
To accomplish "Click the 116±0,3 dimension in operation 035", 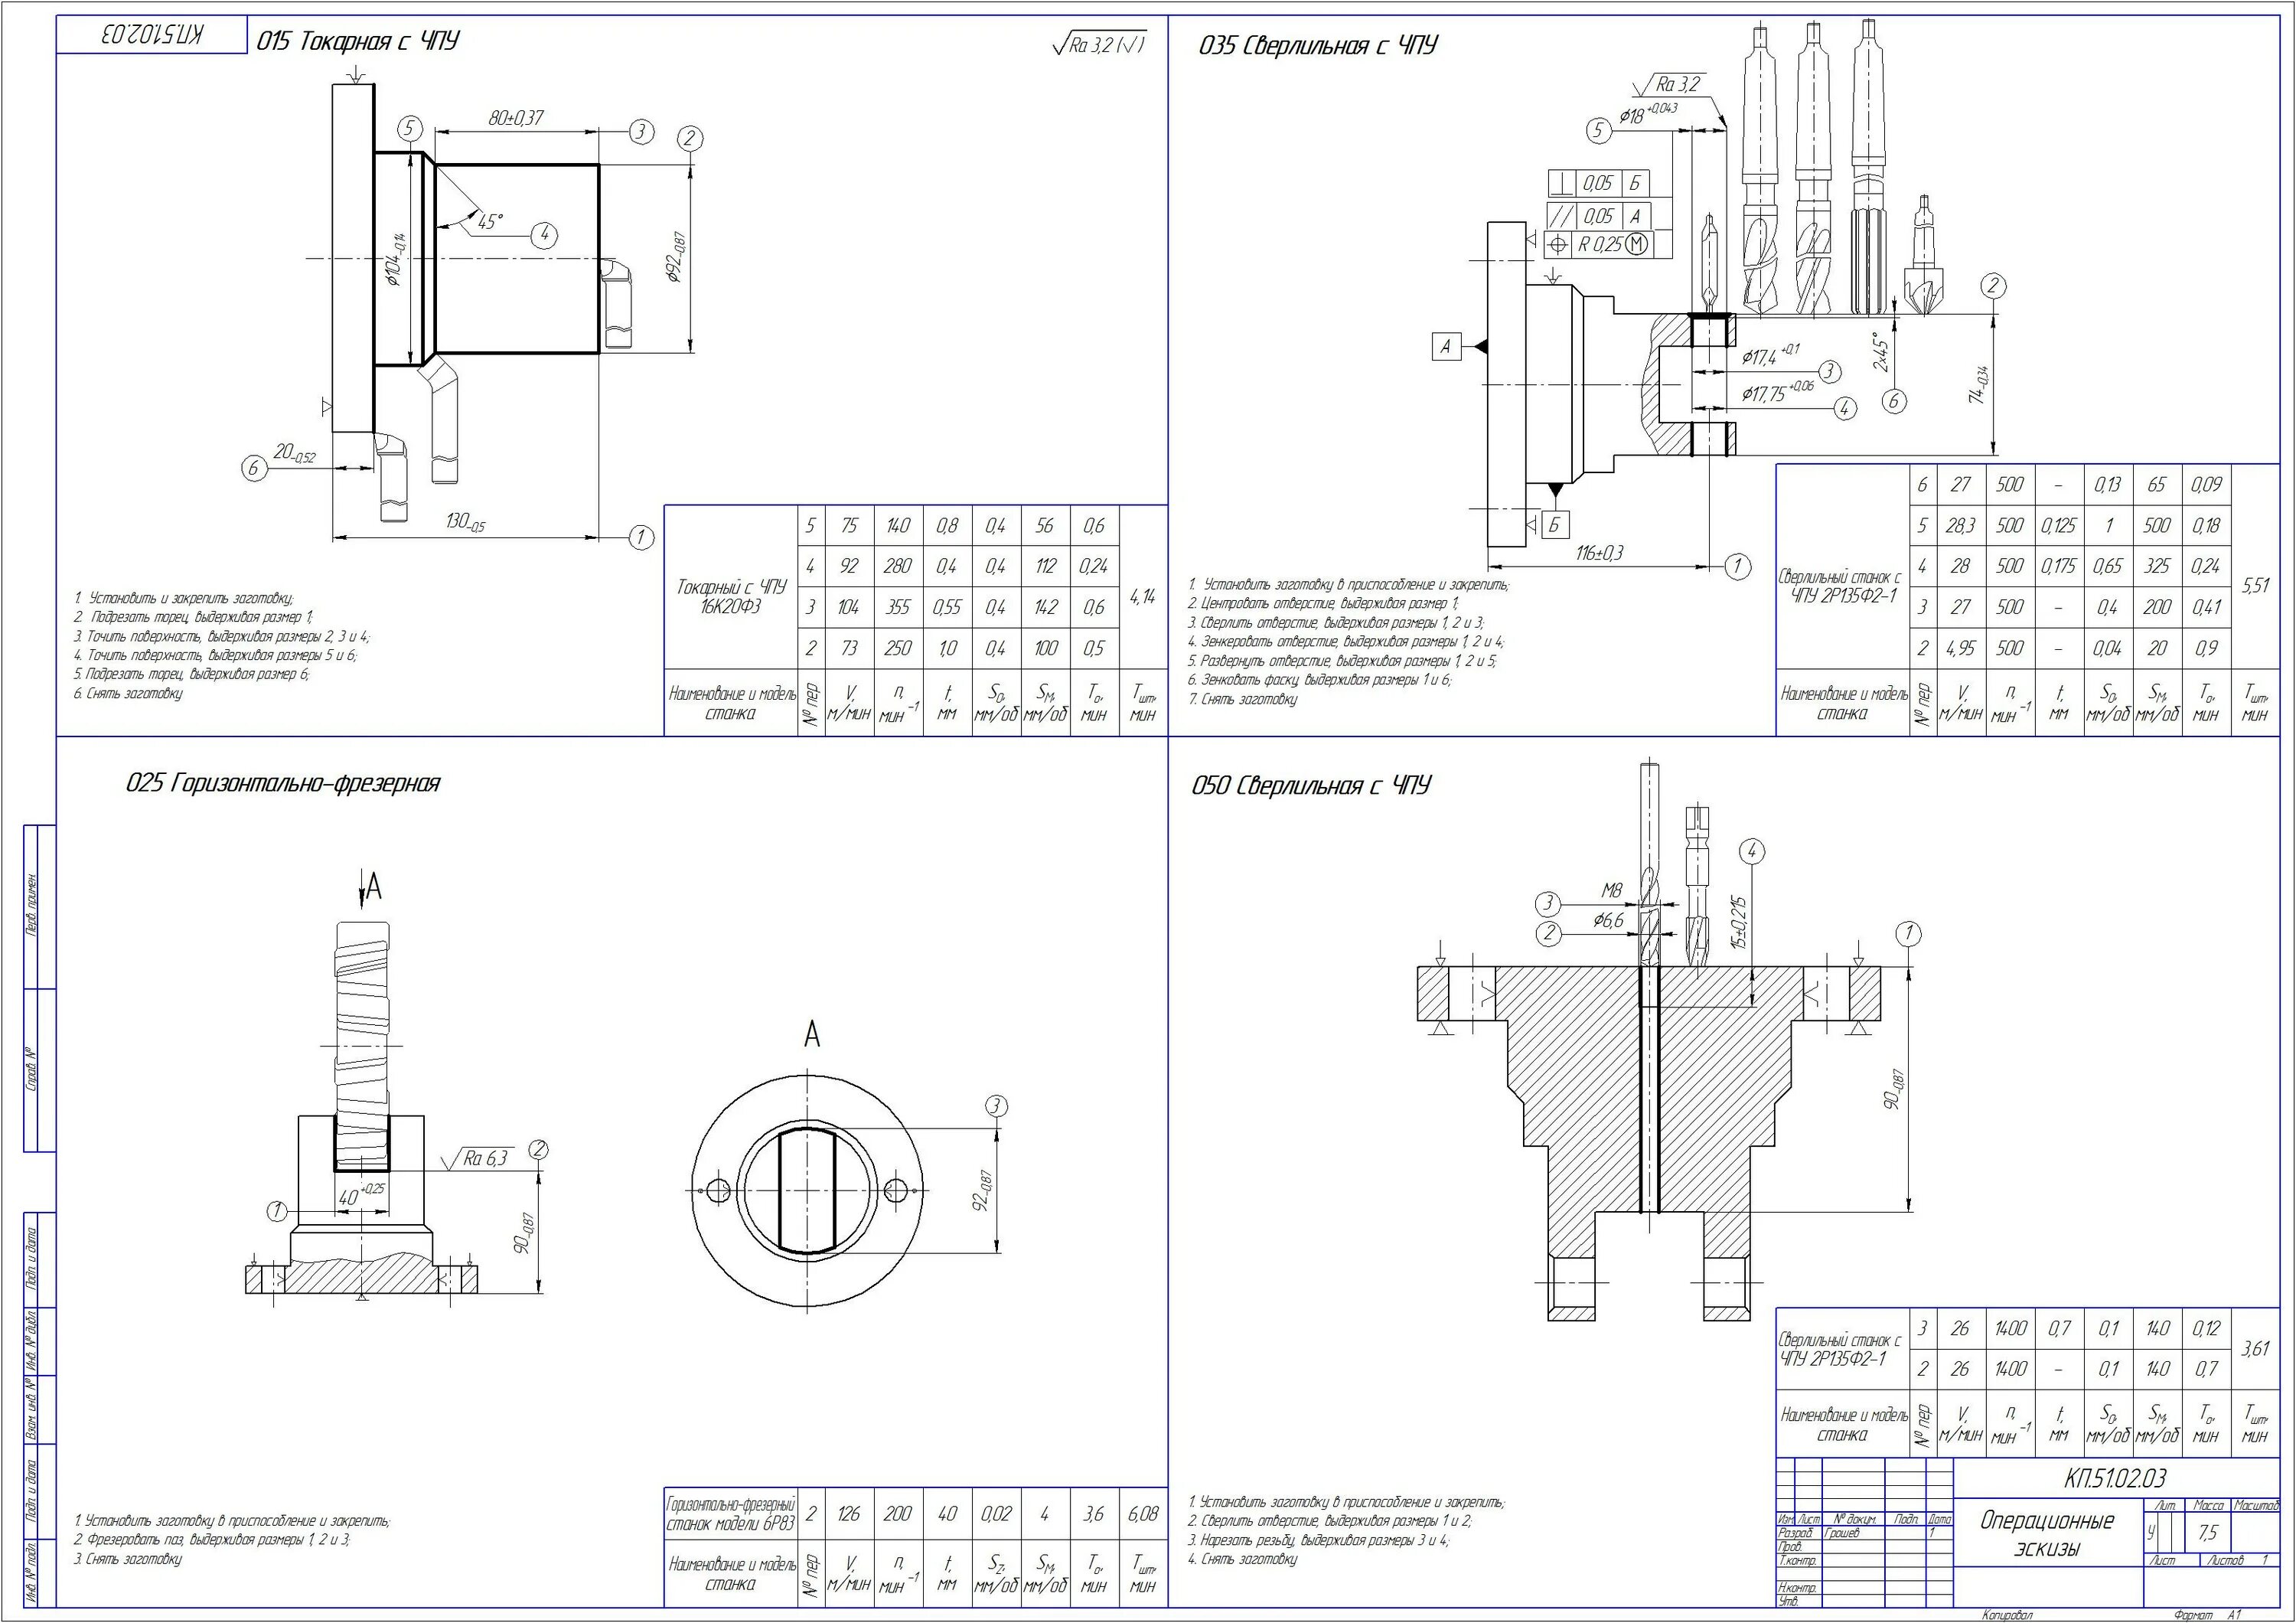I will [1600, 553].
